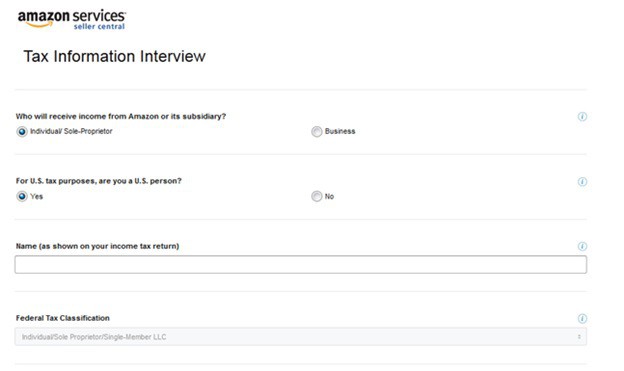
Task: Click the 'Federal Tax Classification' label
Action: tap(62, 318)
